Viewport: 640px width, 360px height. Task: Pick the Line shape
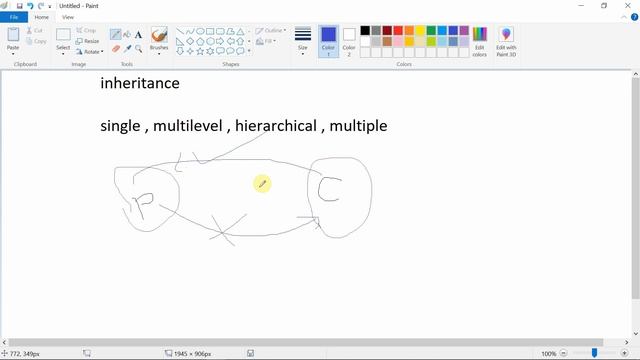pyautogui.click(x=180, y=31)
